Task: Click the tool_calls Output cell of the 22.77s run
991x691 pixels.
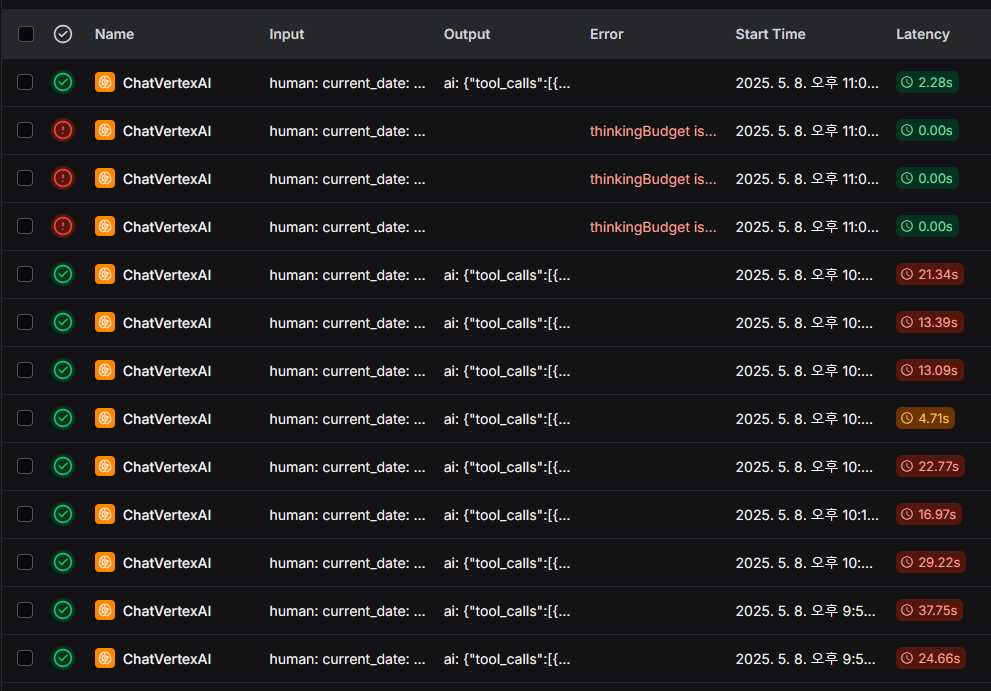Action: pos(507,467)
